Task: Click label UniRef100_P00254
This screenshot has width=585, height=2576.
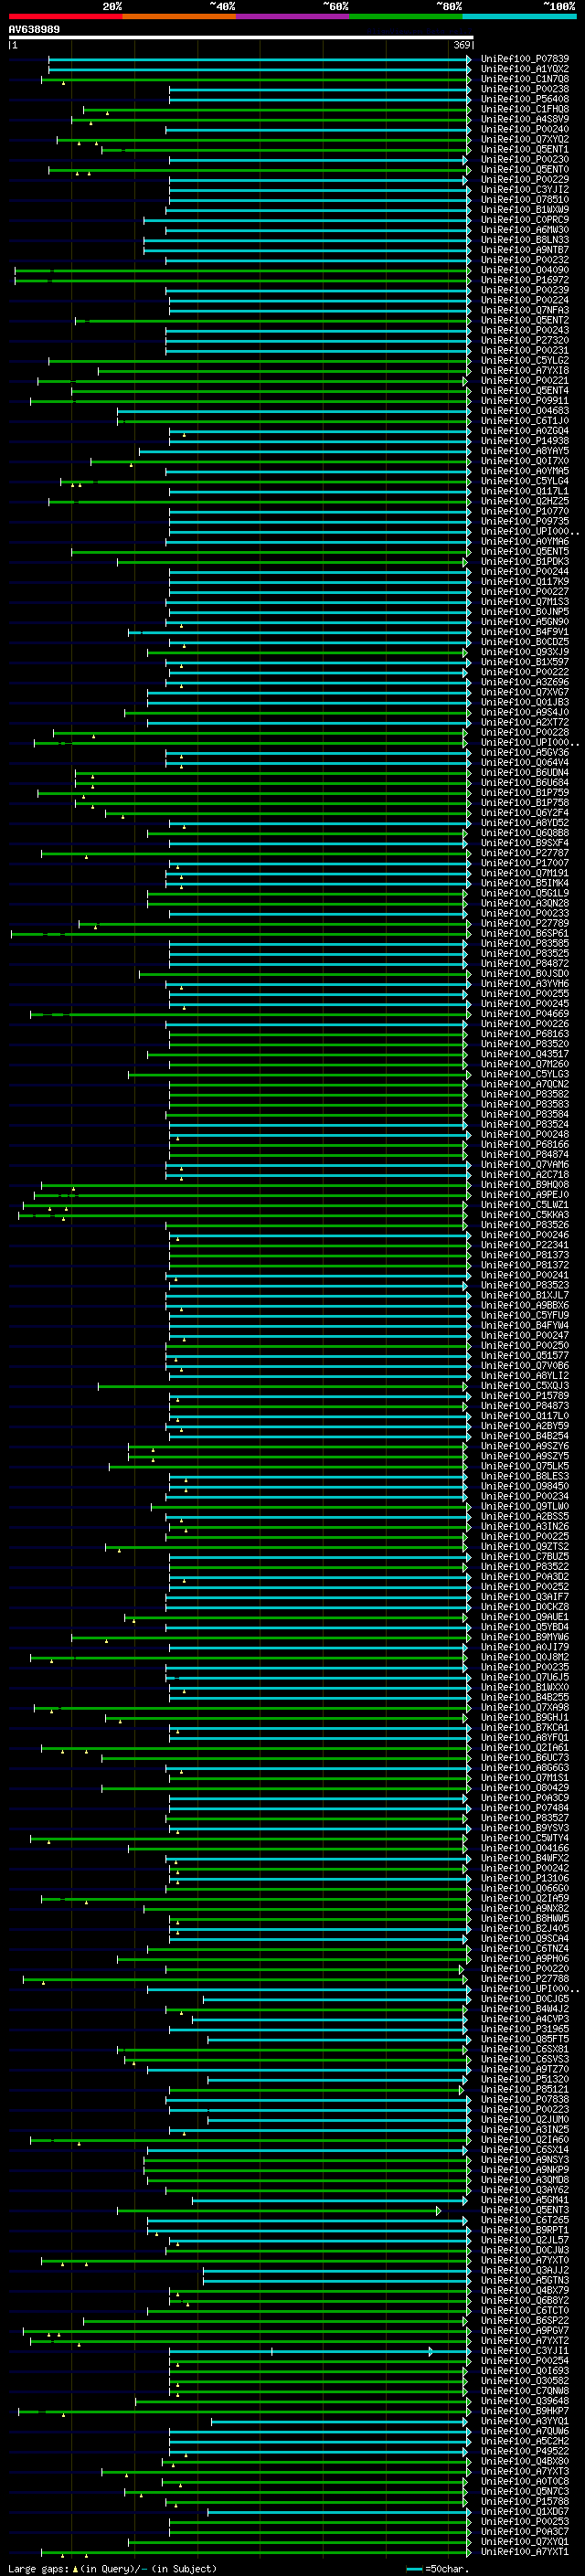Action: coord(525,2361)
